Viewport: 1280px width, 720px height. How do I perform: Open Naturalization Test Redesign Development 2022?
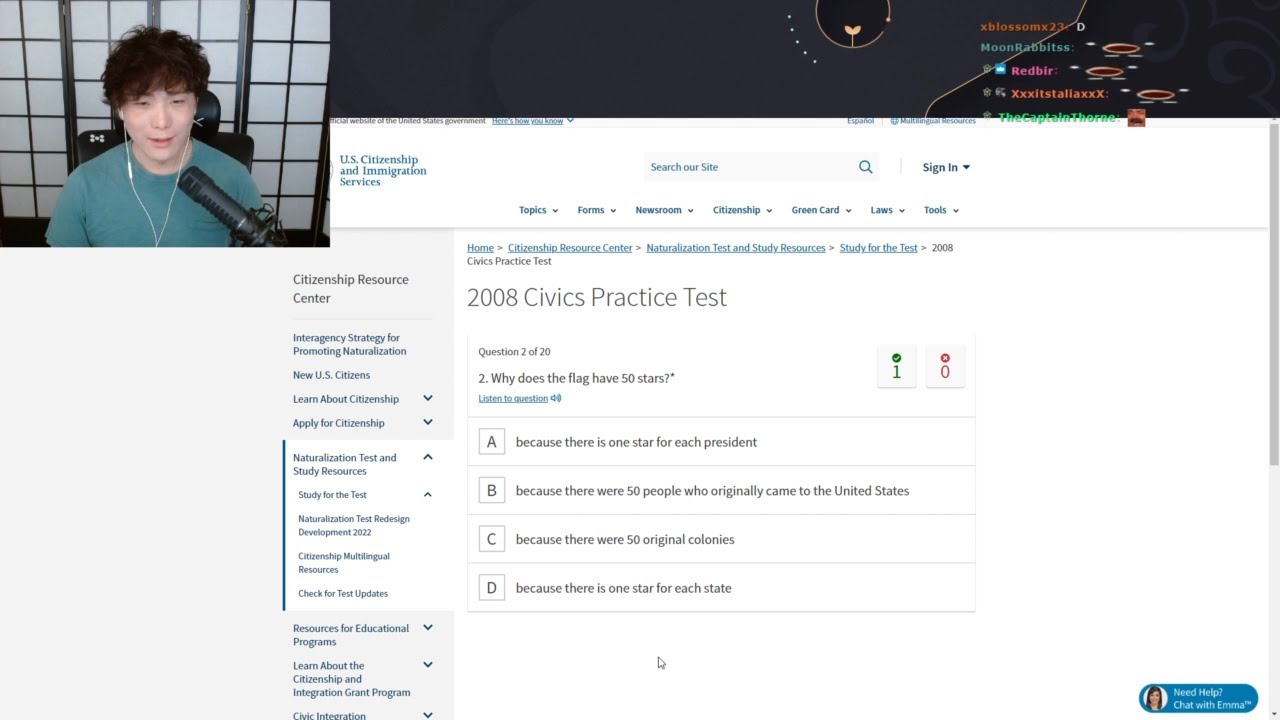pyautogui.click(x=354, y=526)
